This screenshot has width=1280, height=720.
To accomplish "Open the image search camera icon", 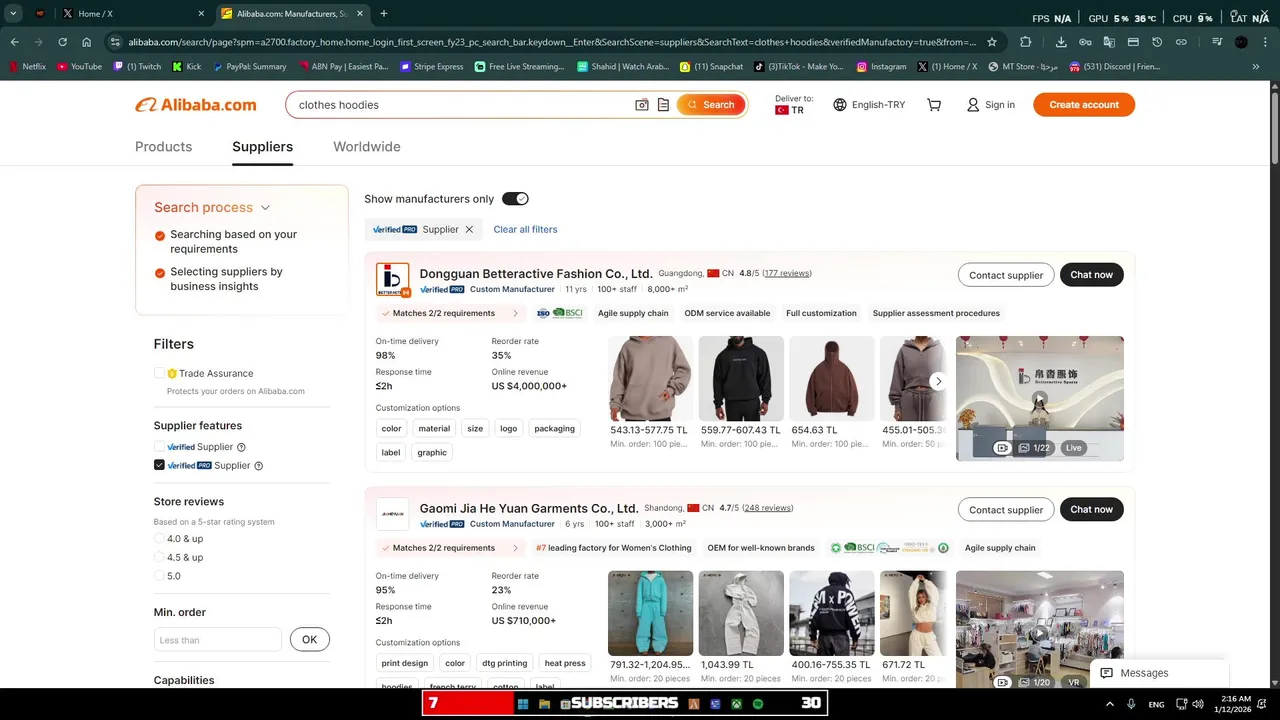I will coord(642,105).
